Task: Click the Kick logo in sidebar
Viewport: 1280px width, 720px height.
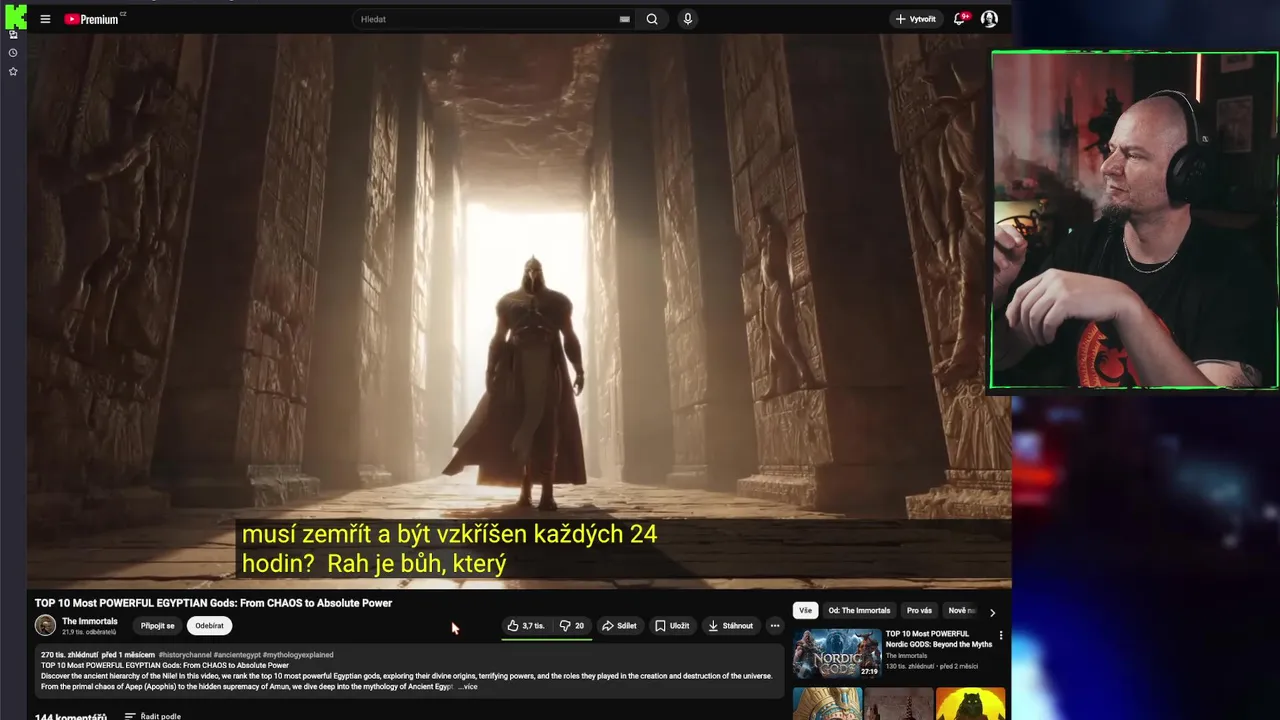Action: tap(15, 15)
